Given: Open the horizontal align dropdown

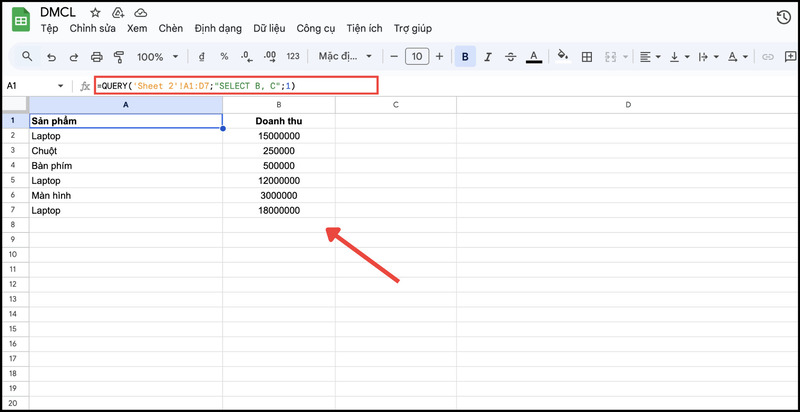Looking at the screenshot, I should point(650,57).
